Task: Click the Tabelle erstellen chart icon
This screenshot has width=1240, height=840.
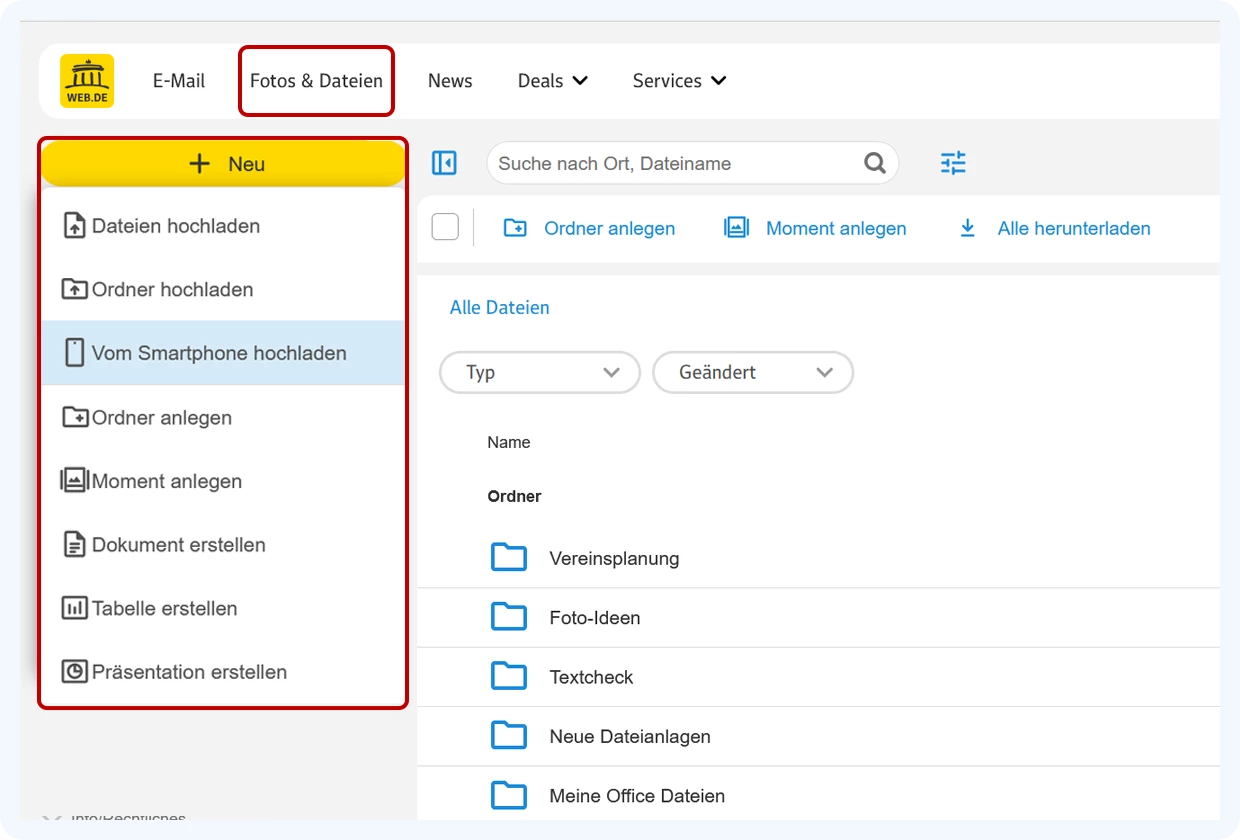Action: (x=74, y=608)
